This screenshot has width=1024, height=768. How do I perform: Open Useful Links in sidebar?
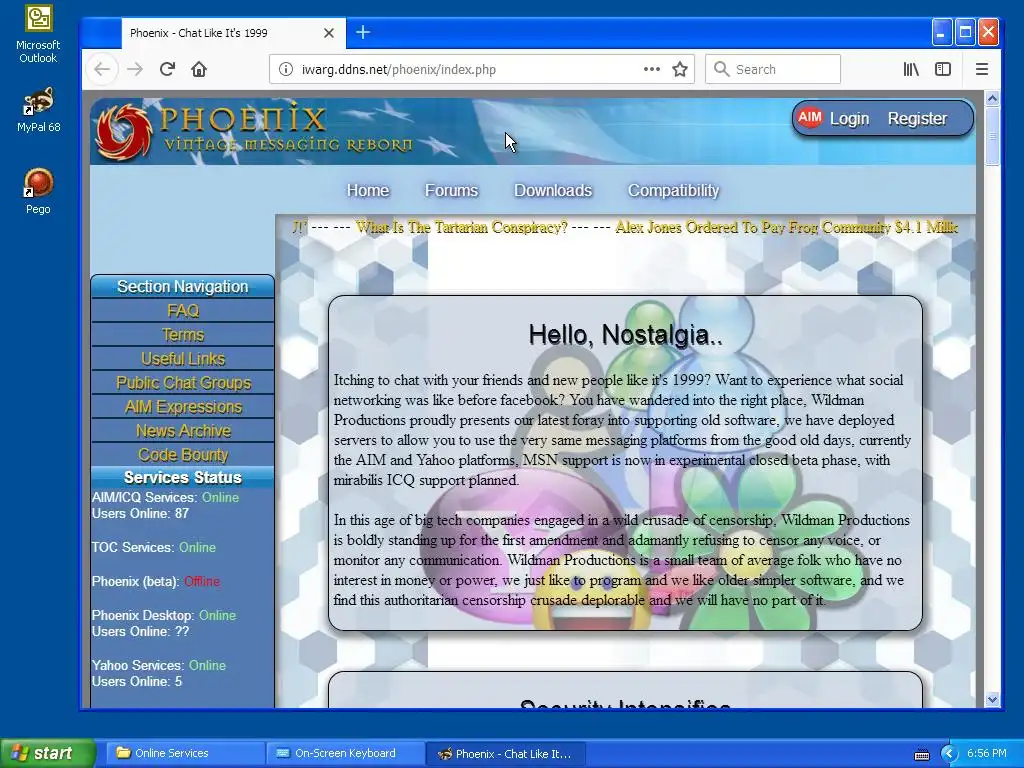tap(183, 359)
